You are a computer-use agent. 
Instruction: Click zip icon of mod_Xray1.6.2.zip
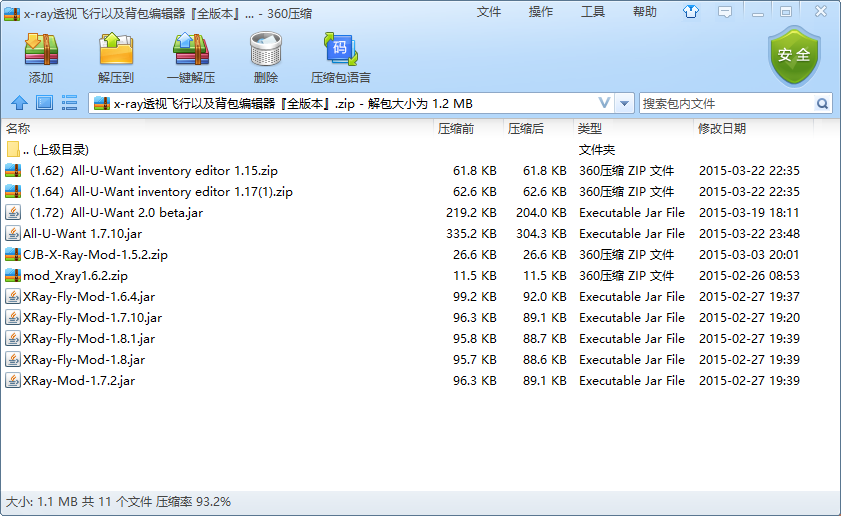click(13, 276)
